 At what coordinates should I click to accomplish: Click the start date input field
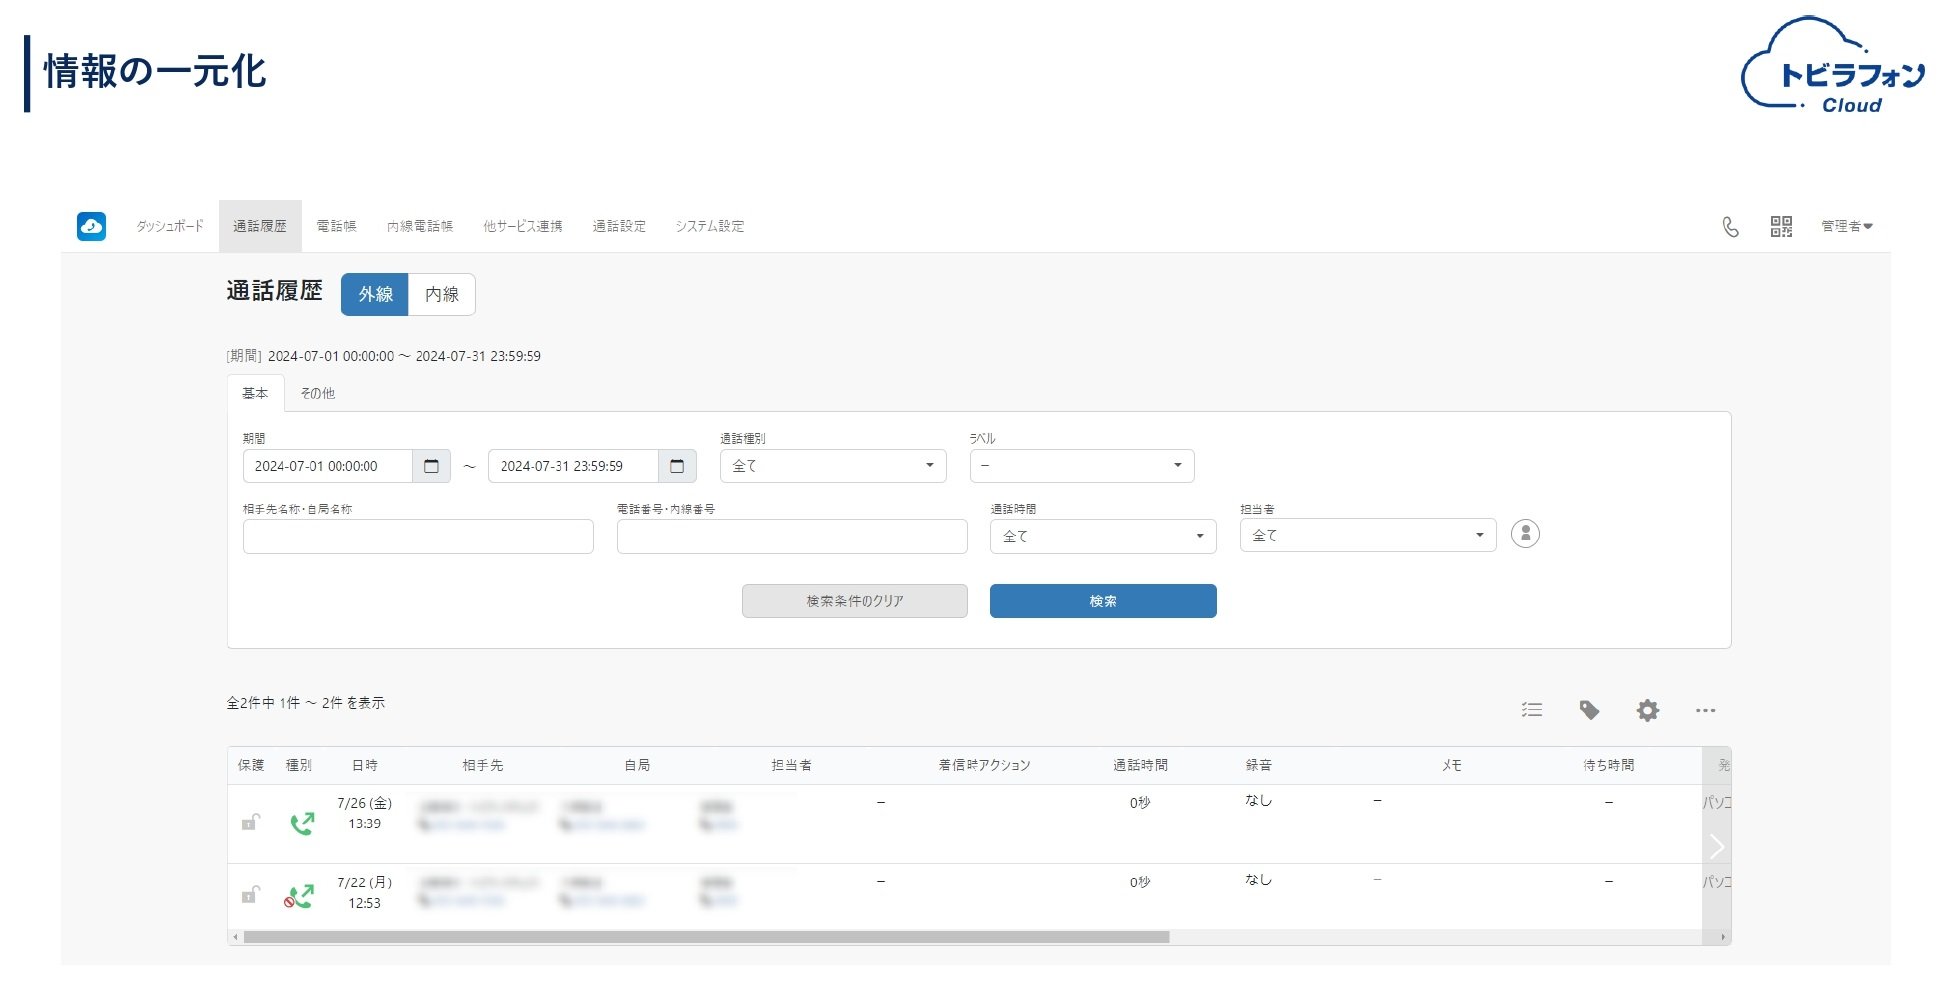coord(328,466)
